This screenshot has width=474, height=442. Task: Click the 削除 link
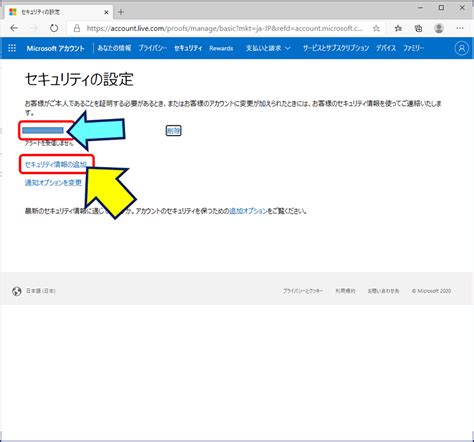click(174, 131)
